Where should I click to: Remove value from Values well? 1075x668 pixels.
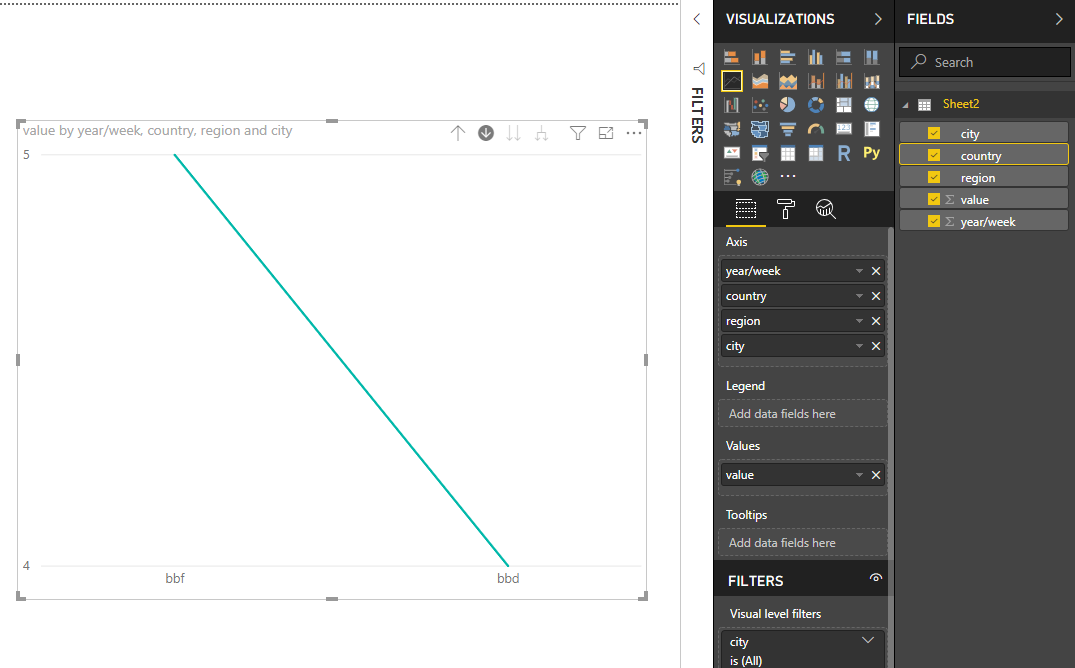(x=875, y=475)
